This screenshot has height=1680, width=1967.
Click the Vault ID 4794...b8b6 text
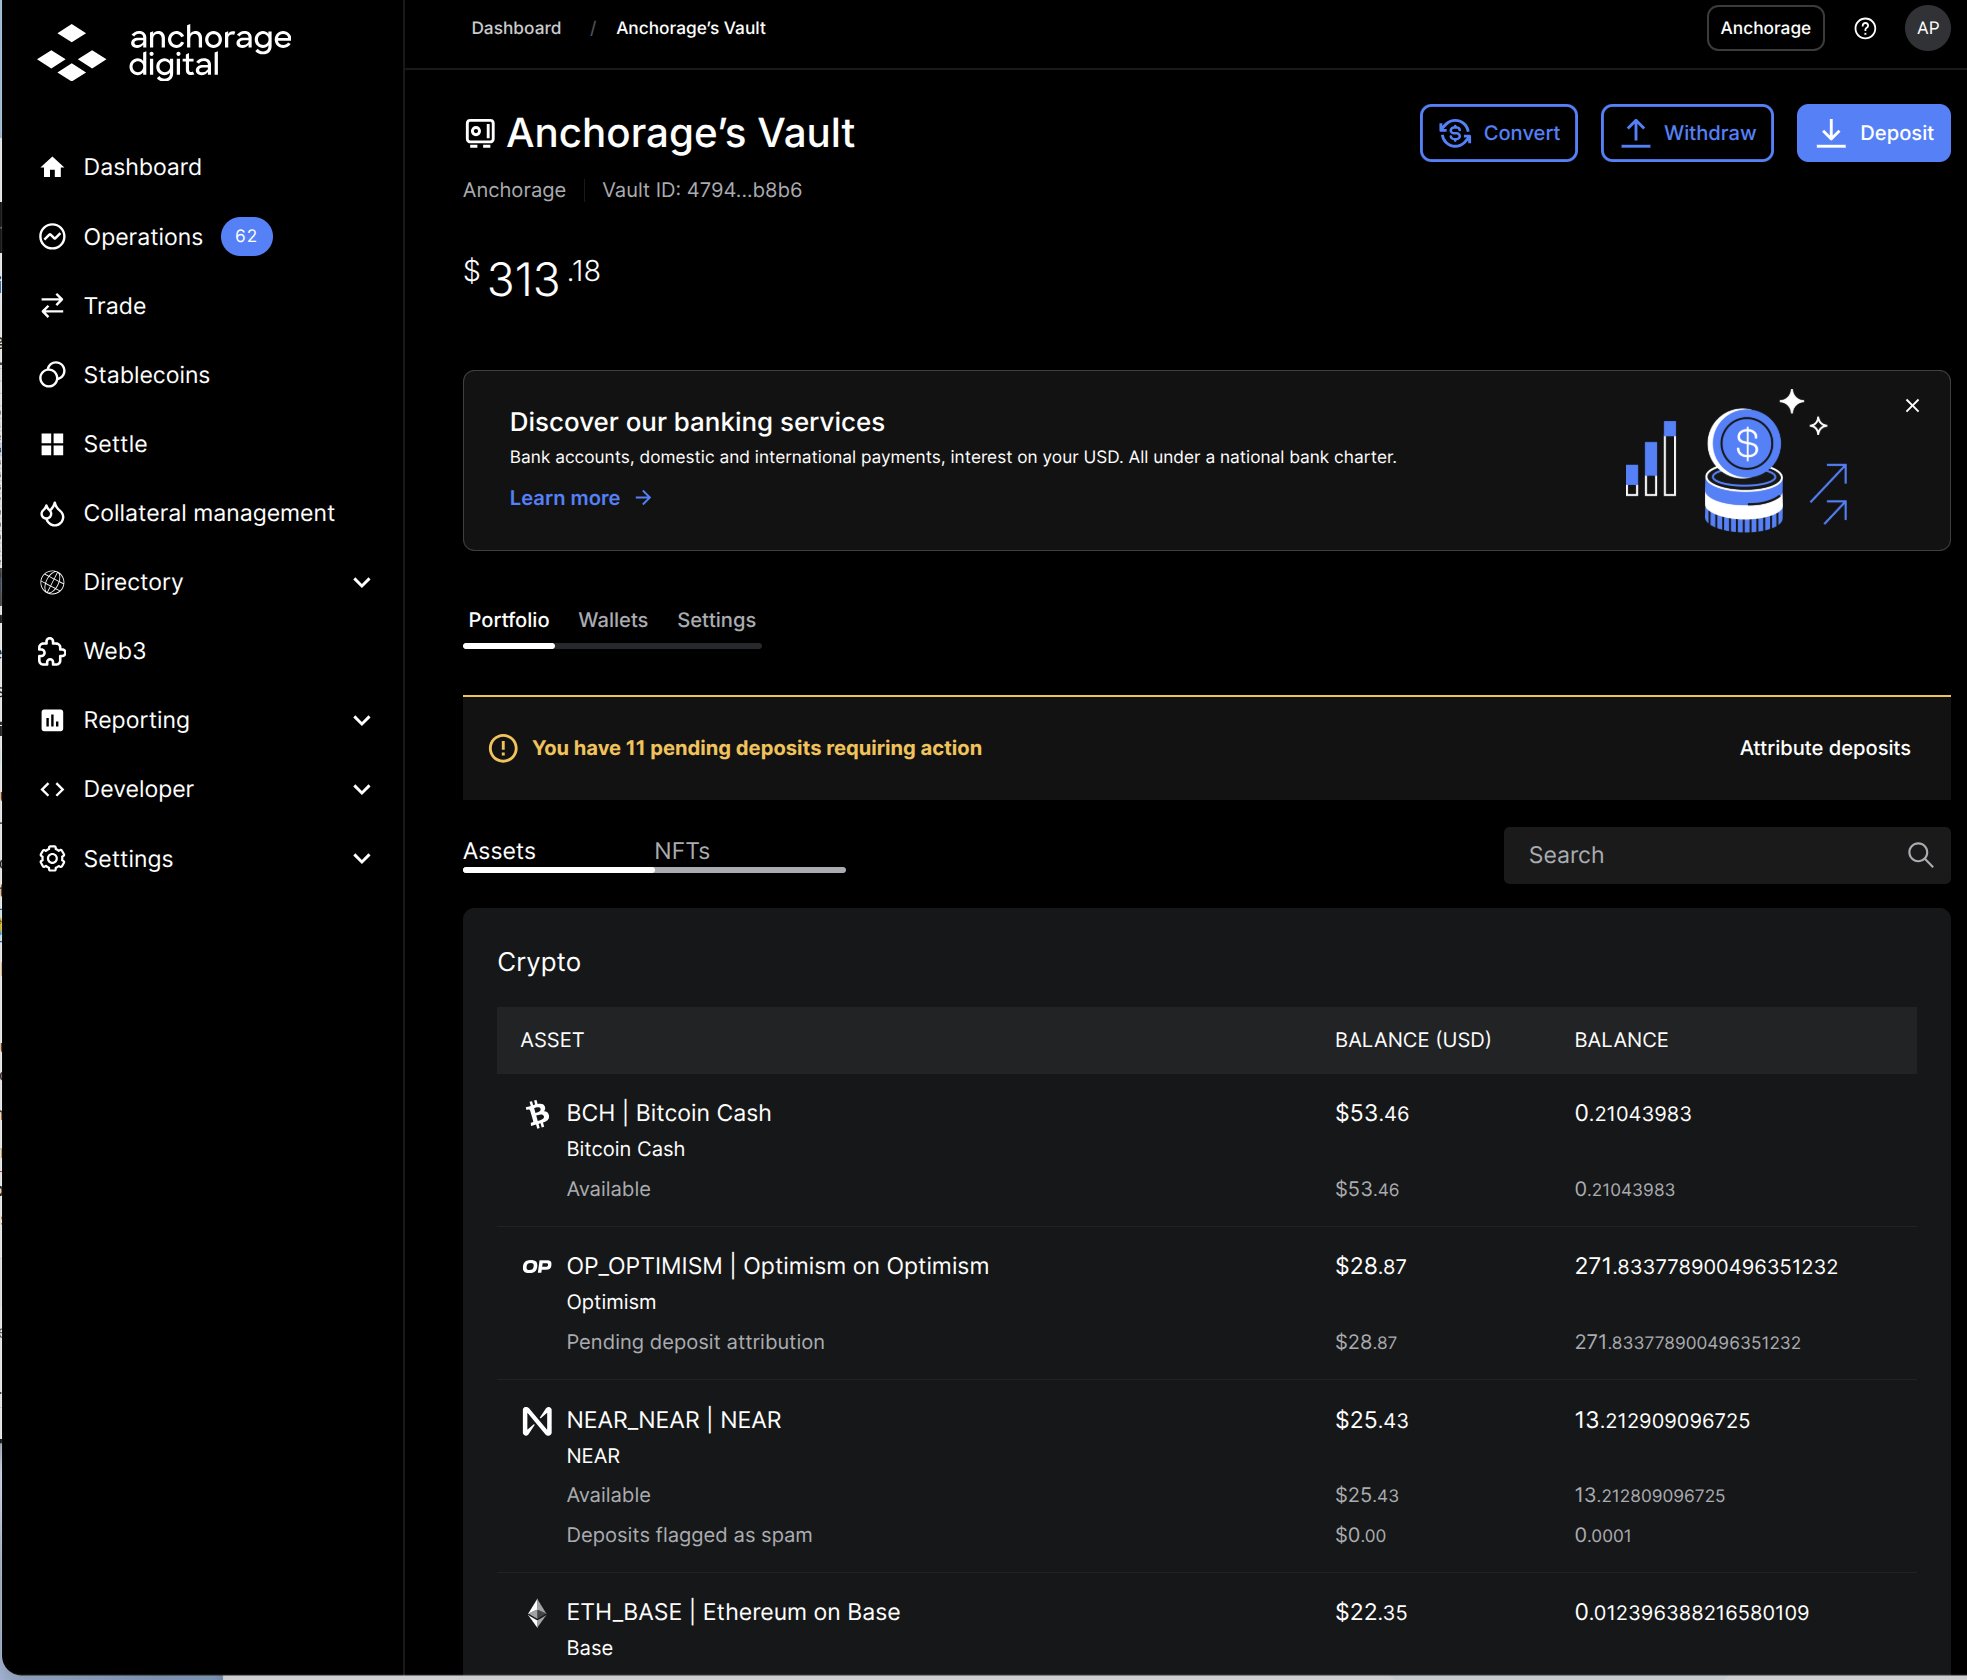click(702, 190)
